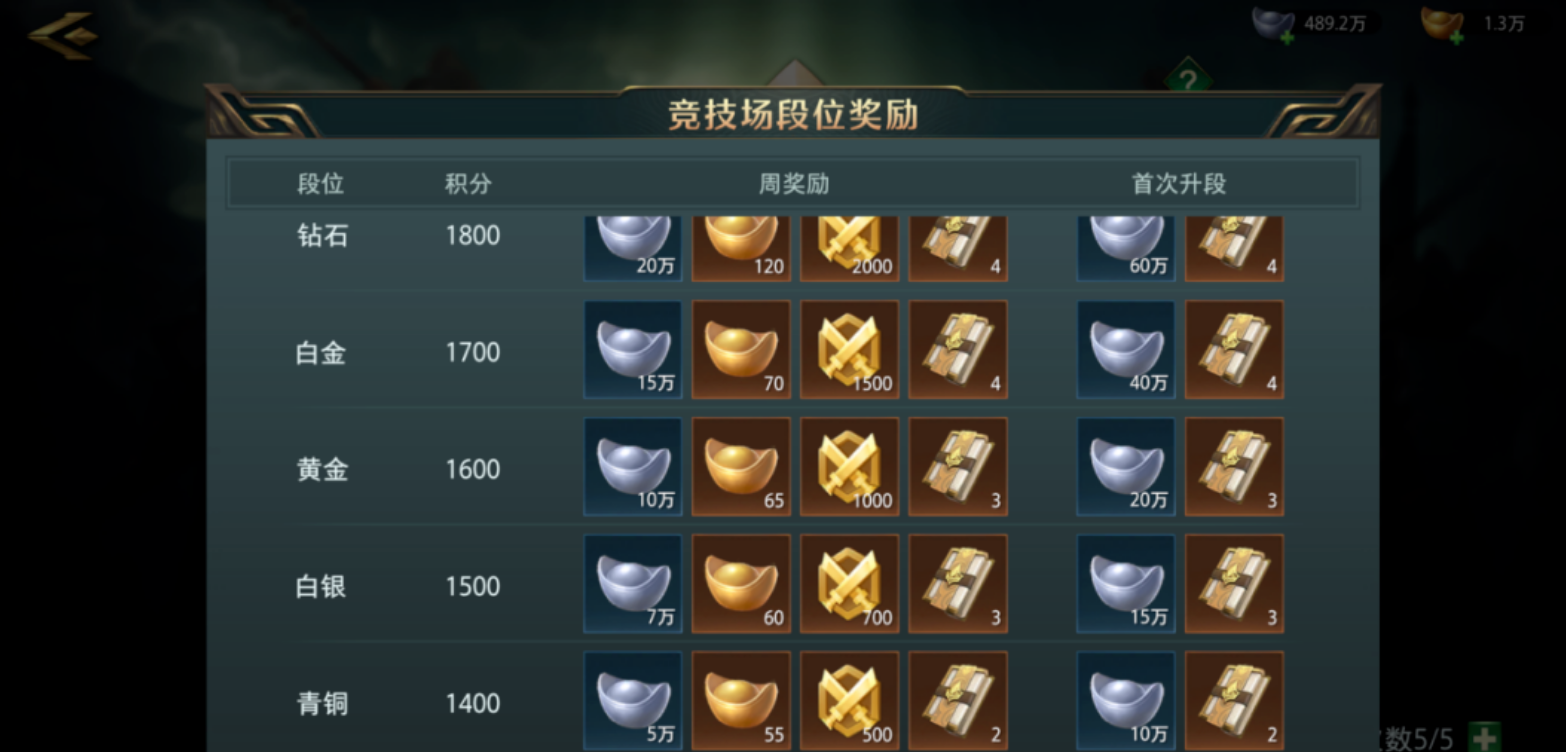Image resolution: width=1566 pixels, height=752 pixels.
Task: Select 白金 weekly 70 gold ingot reward
Action: 741,350
